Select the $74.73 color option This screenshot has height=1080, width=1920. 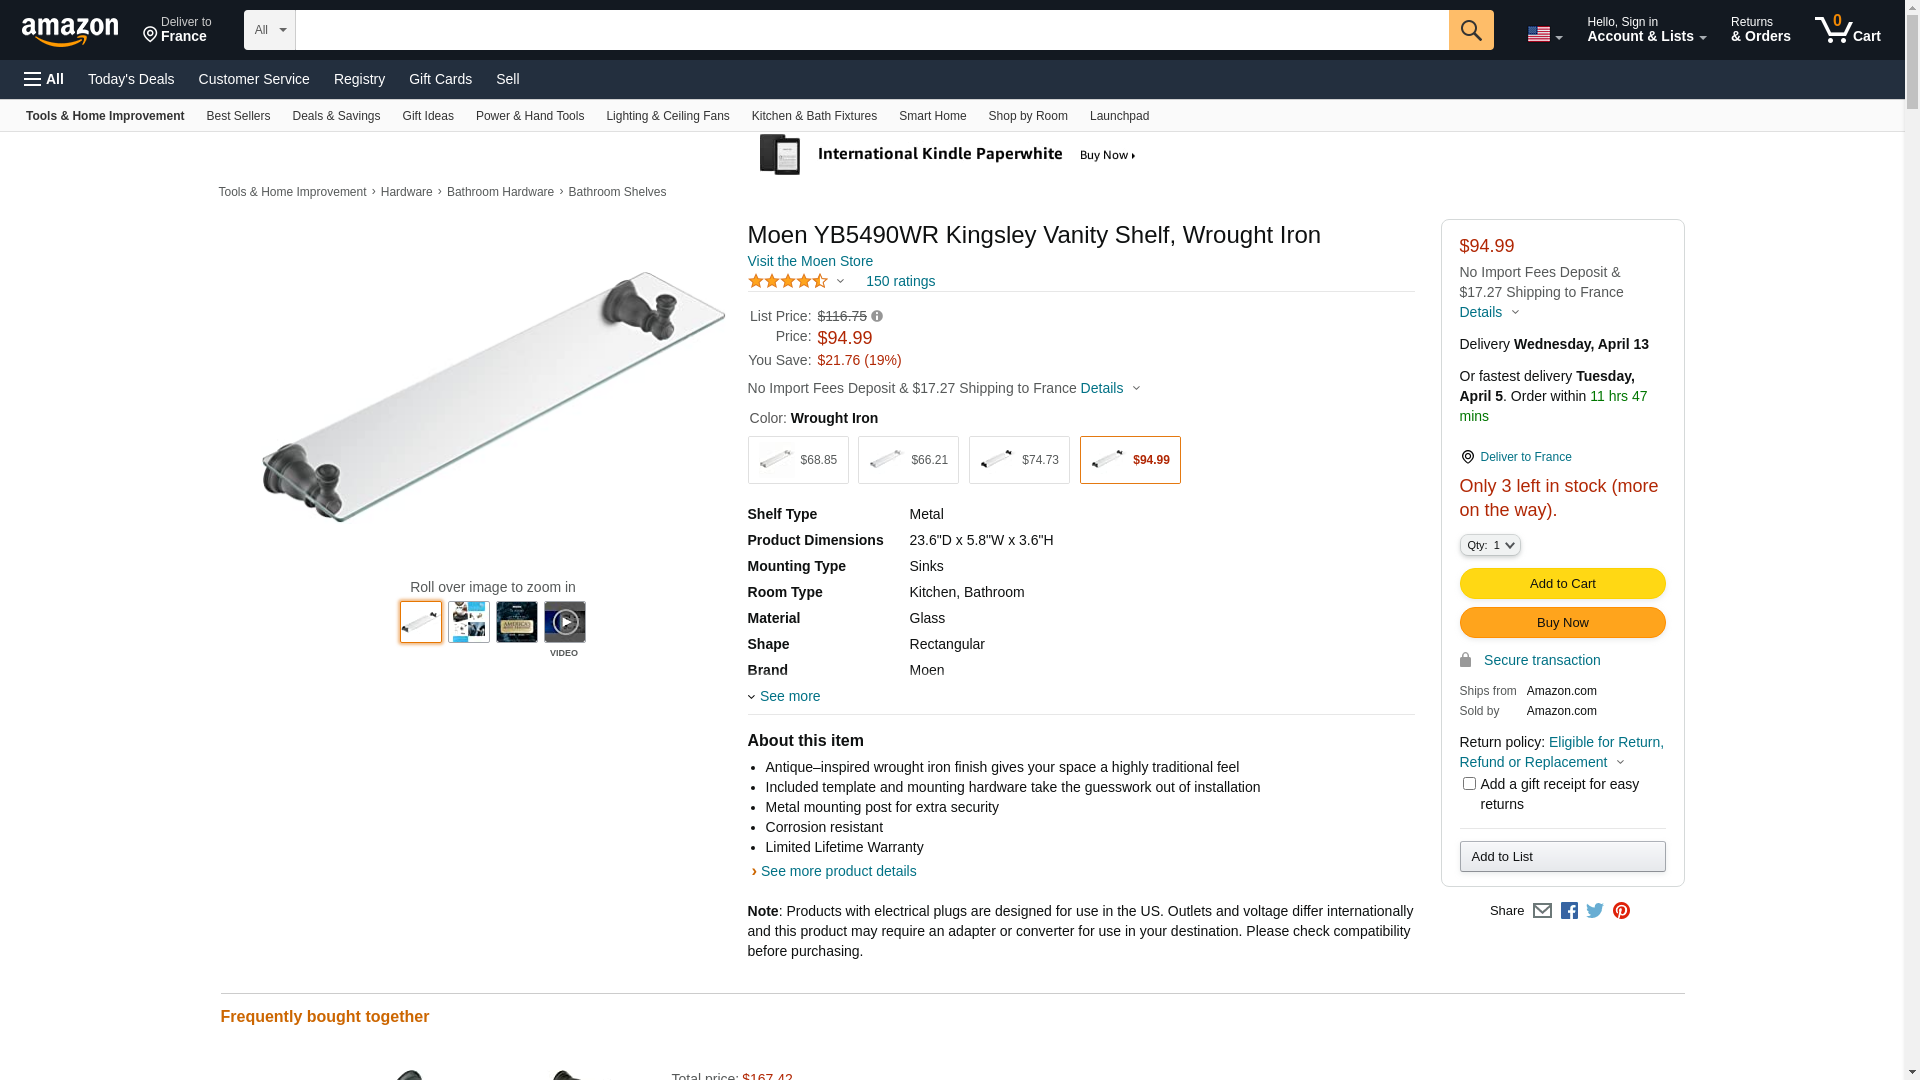(x=1019, y=460)
